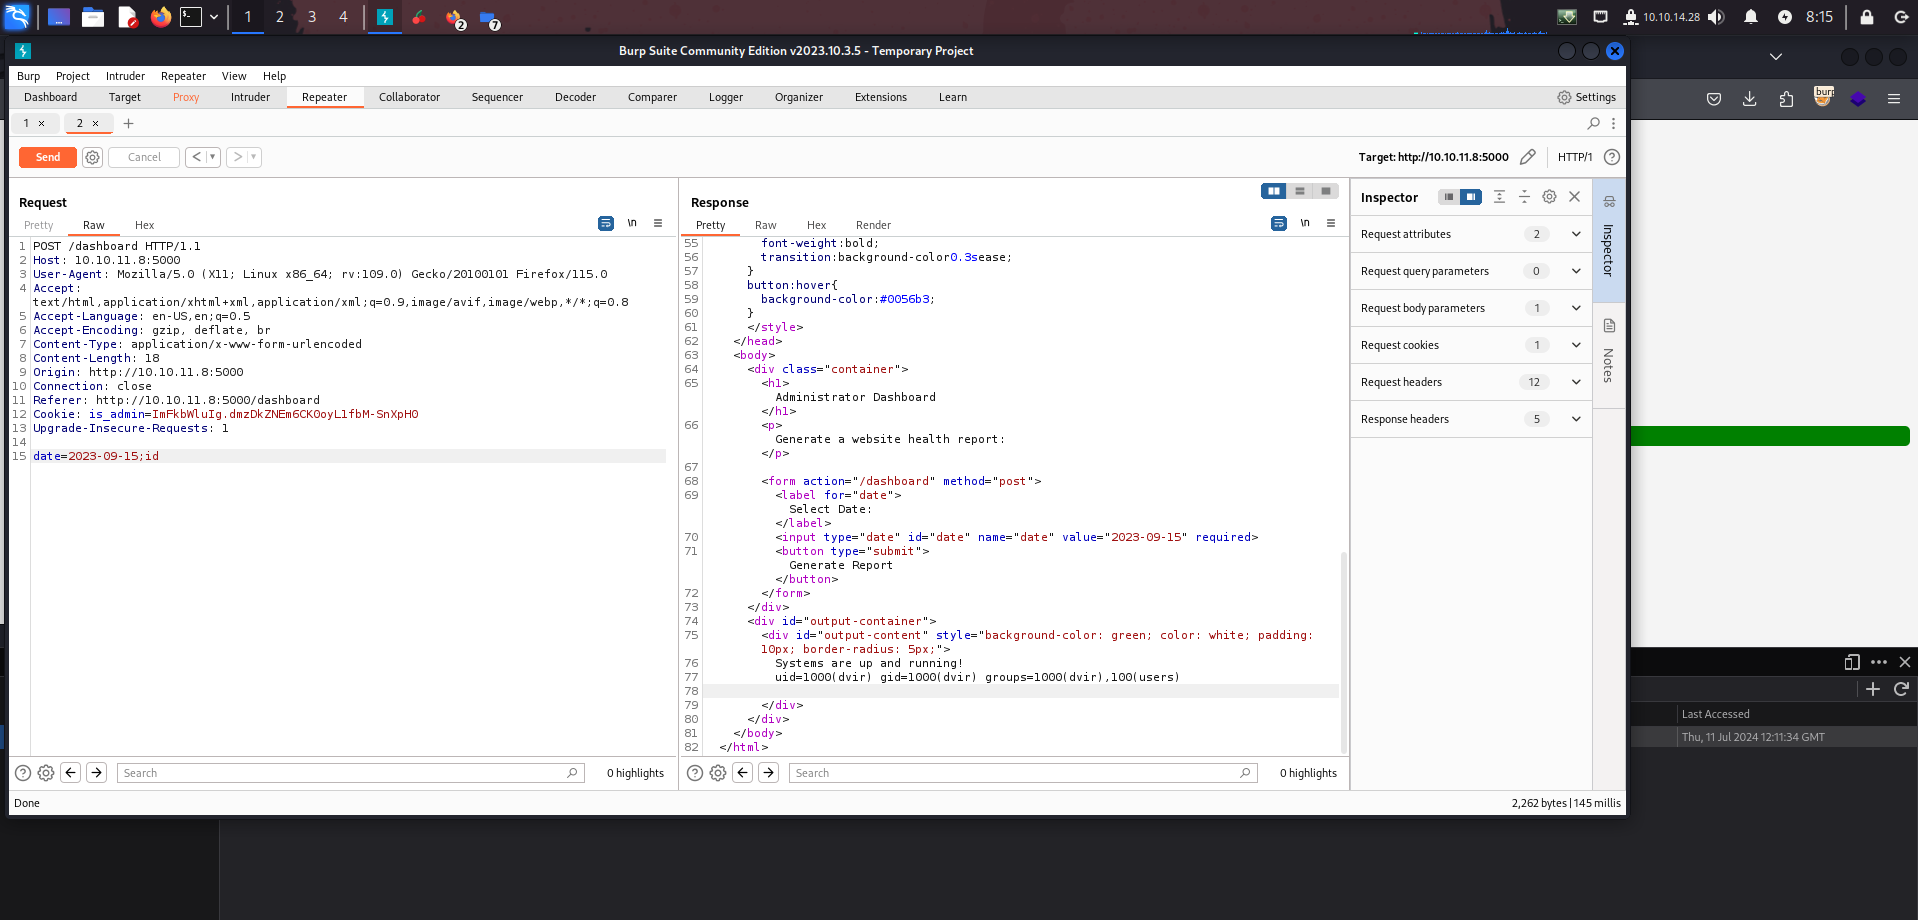Open response pane hamburger menu
This screenshot has width=1918, height=920.
pyautogui.click(x=1331, y=223)
